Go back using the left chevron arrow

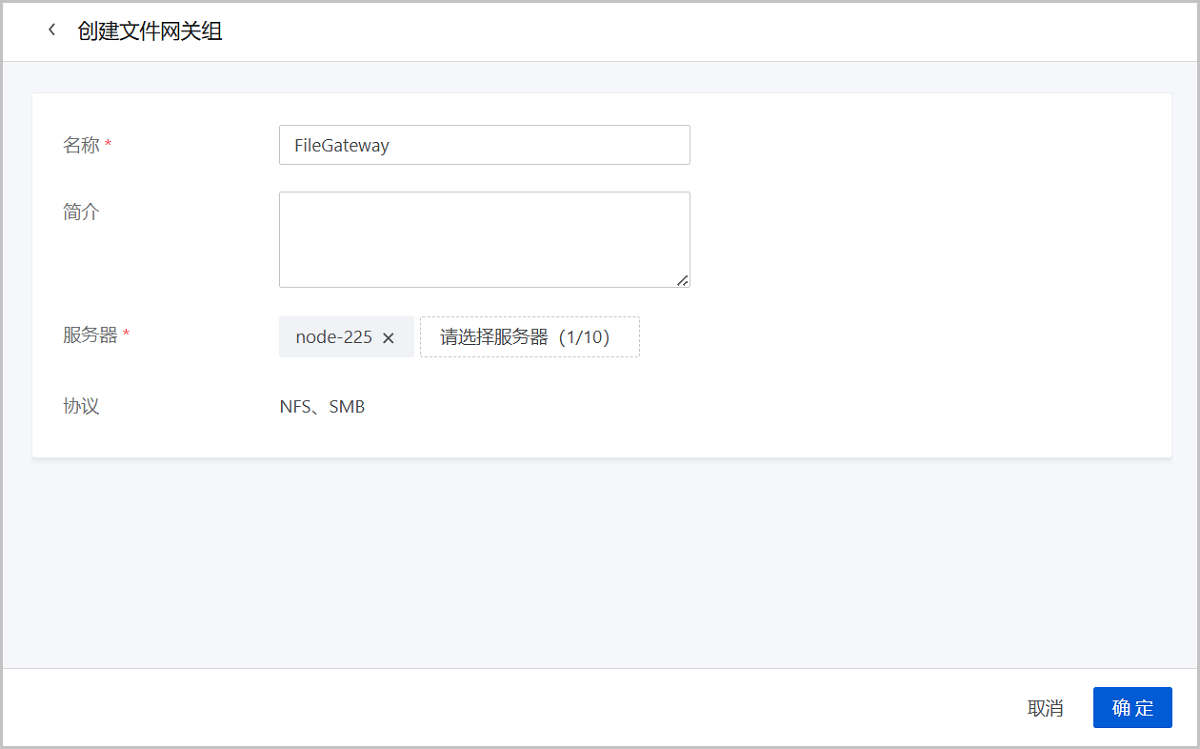52,30
